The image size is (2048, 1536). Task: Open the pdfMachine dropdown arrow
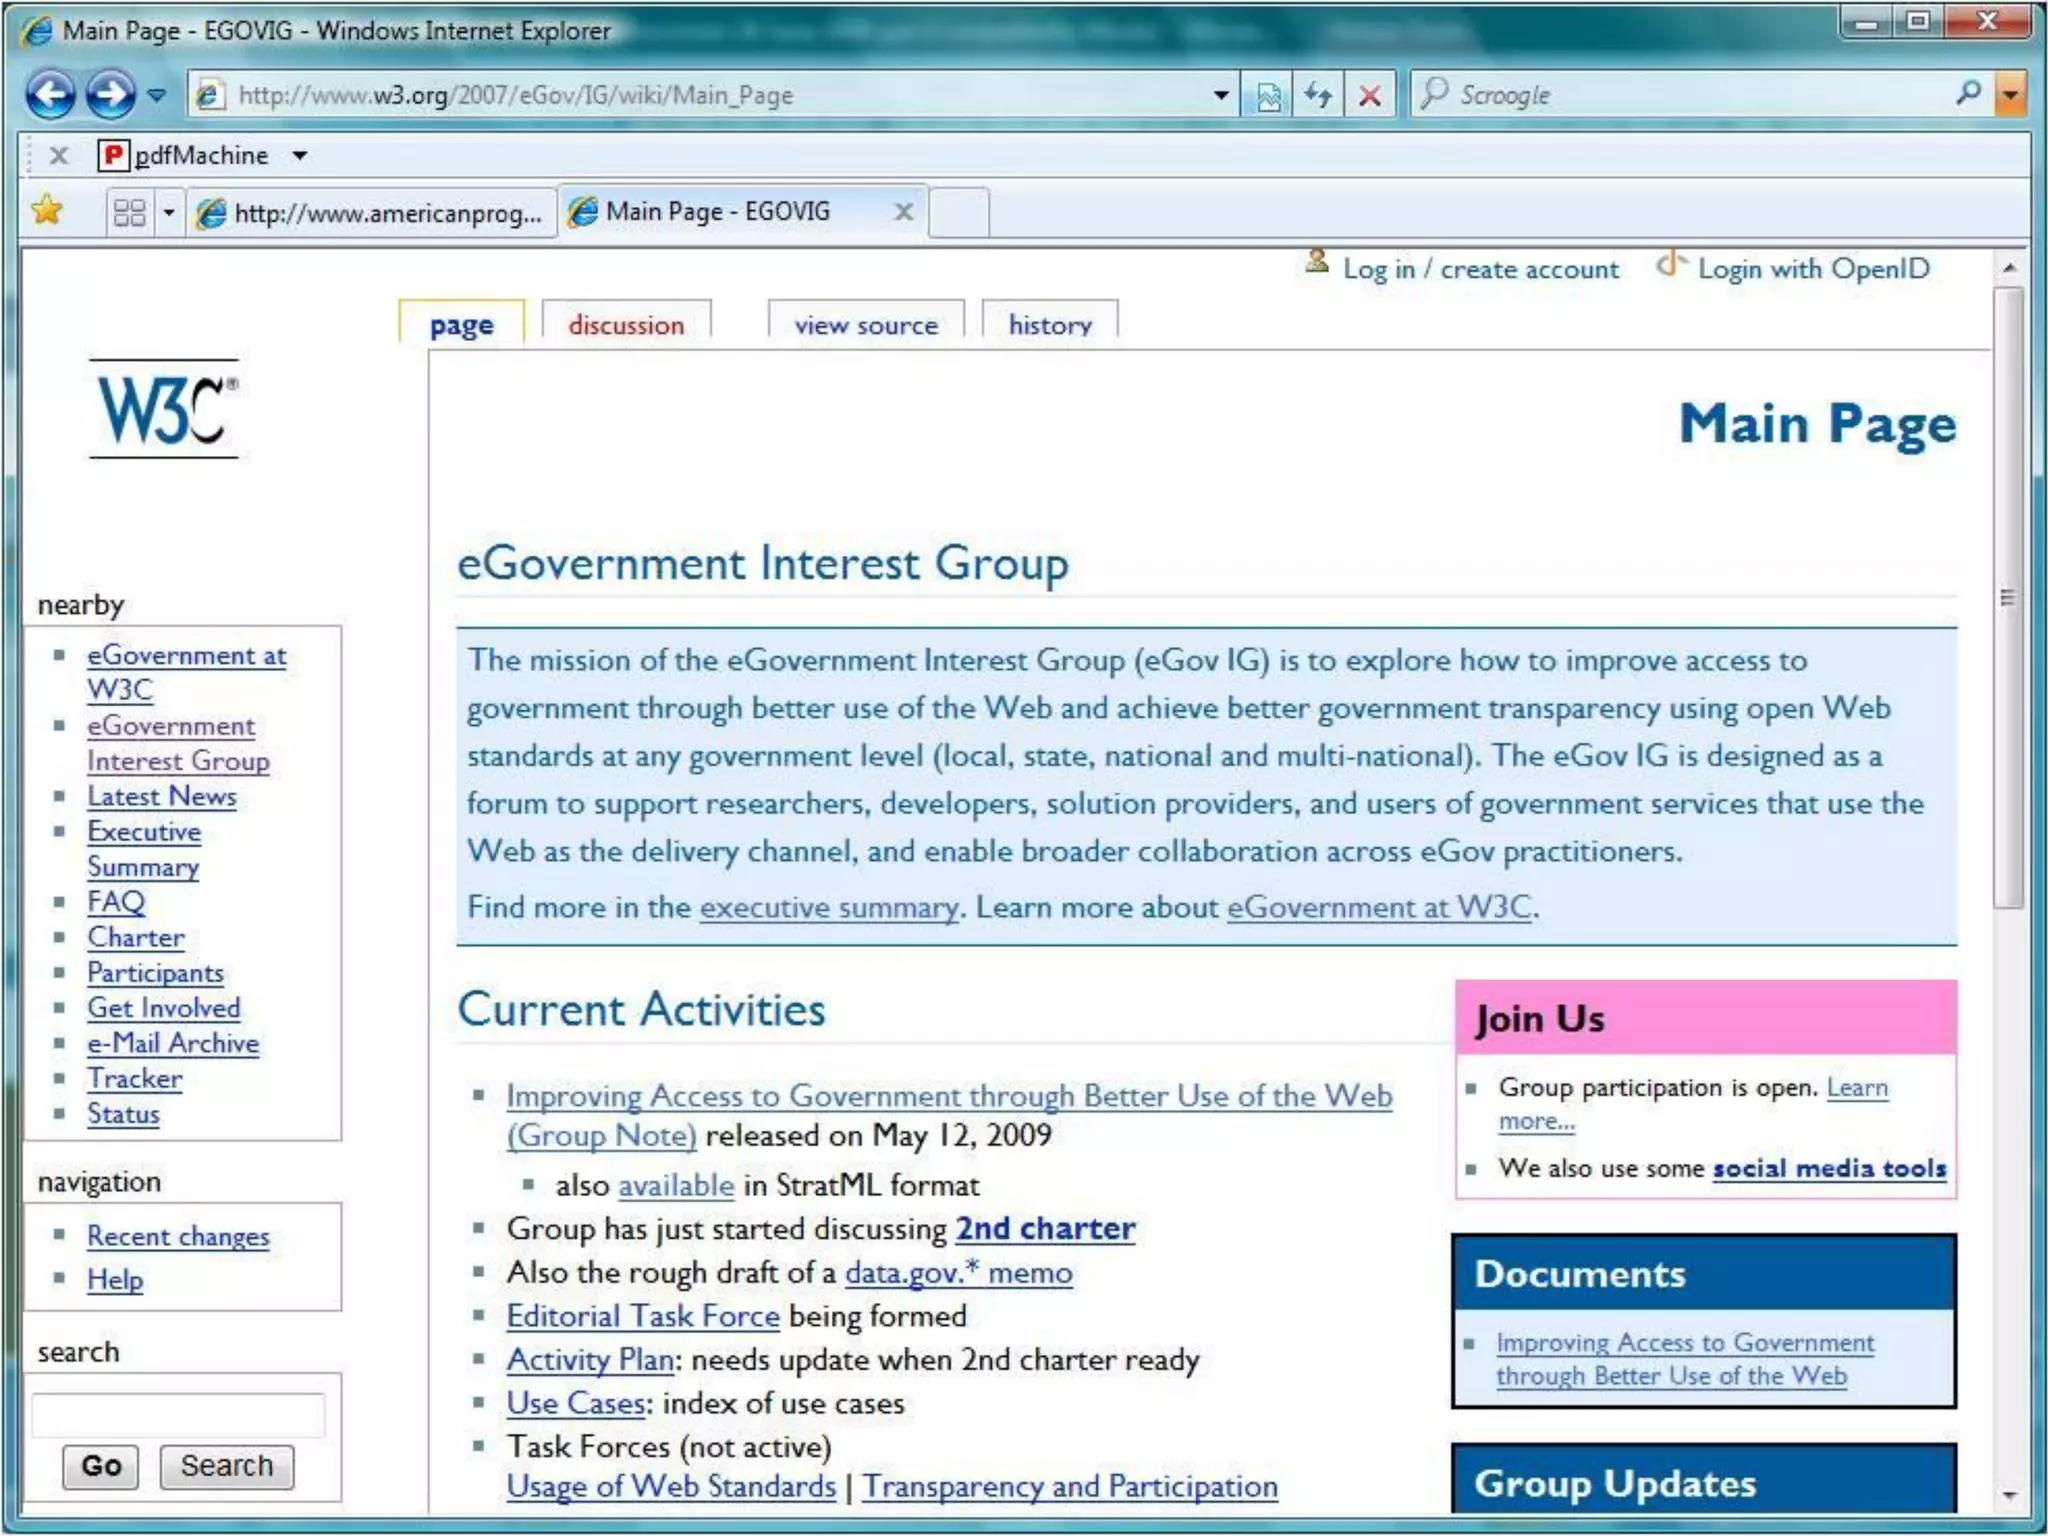[299, 156]
